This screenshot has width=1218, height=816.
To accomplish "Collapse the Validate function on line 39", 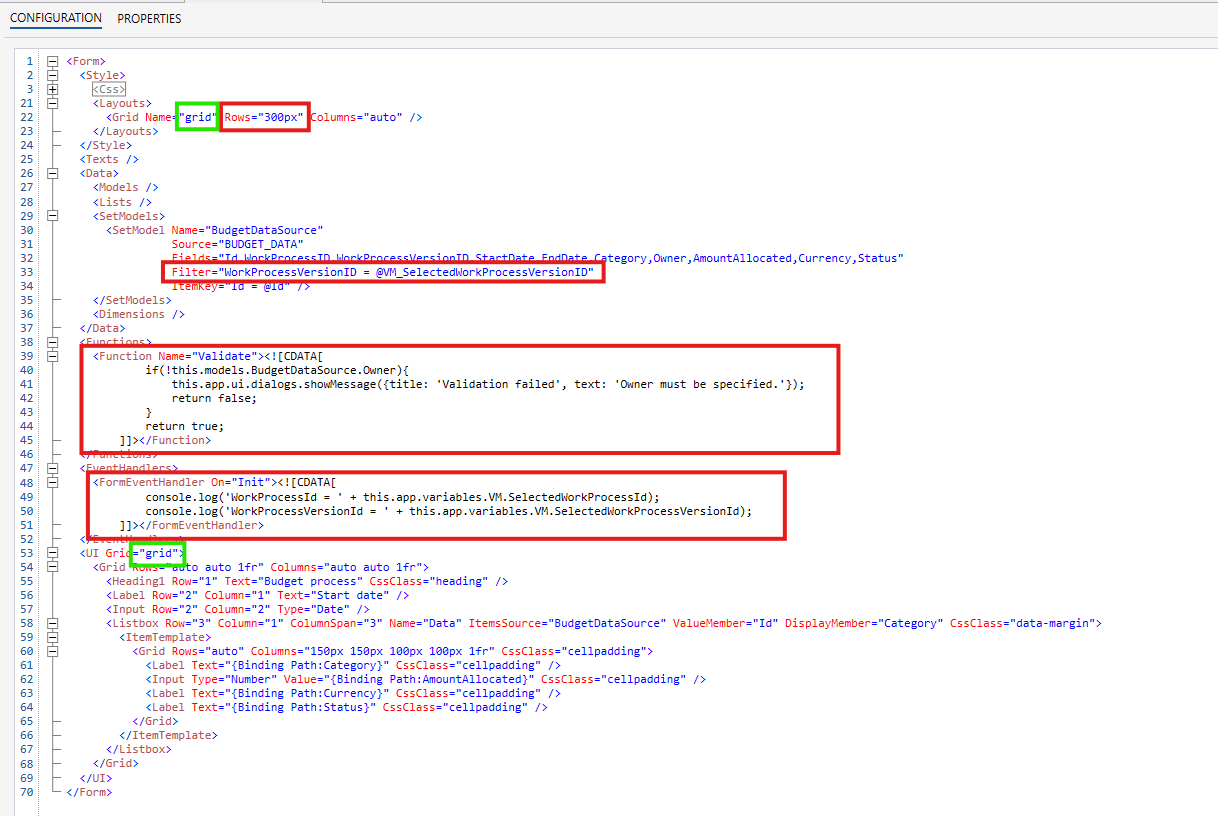I will tap(53, 355).
